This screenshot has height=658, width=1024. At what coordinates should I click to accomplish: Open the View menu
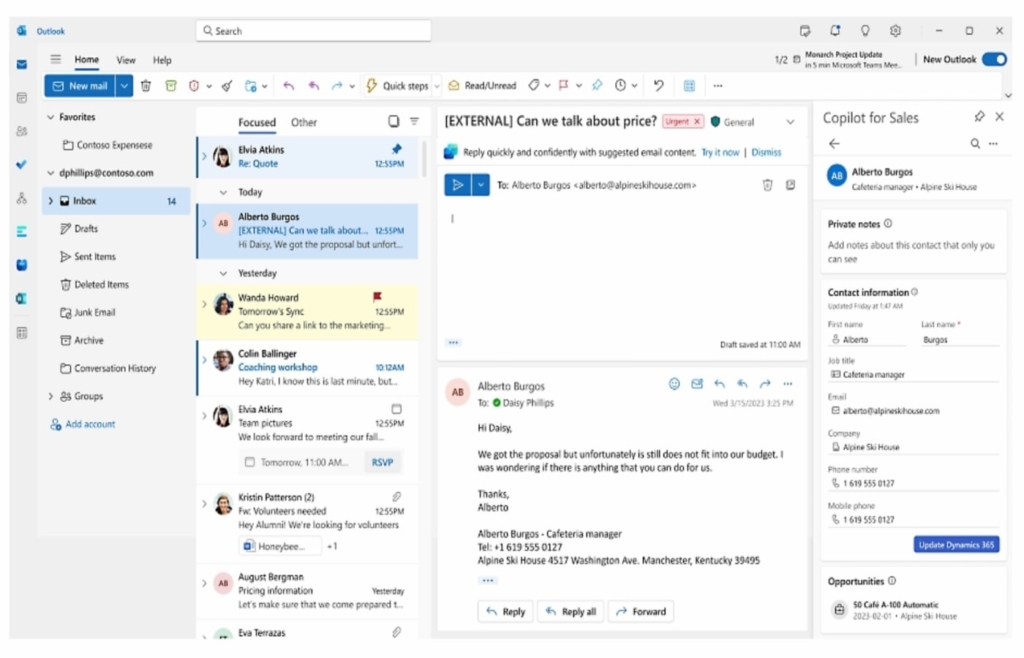[125, 59]
